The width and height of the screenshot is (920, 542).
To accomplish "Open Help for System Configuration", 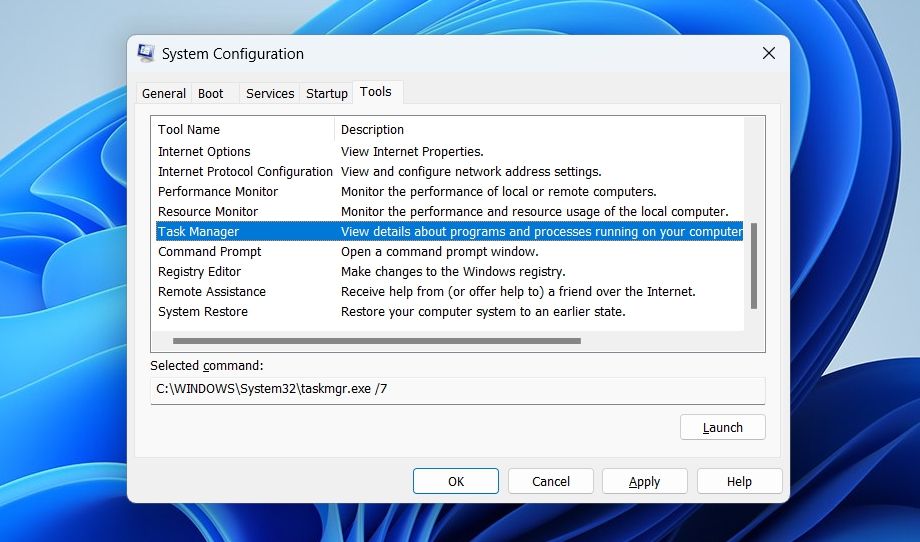I will [x=739, y=482].
